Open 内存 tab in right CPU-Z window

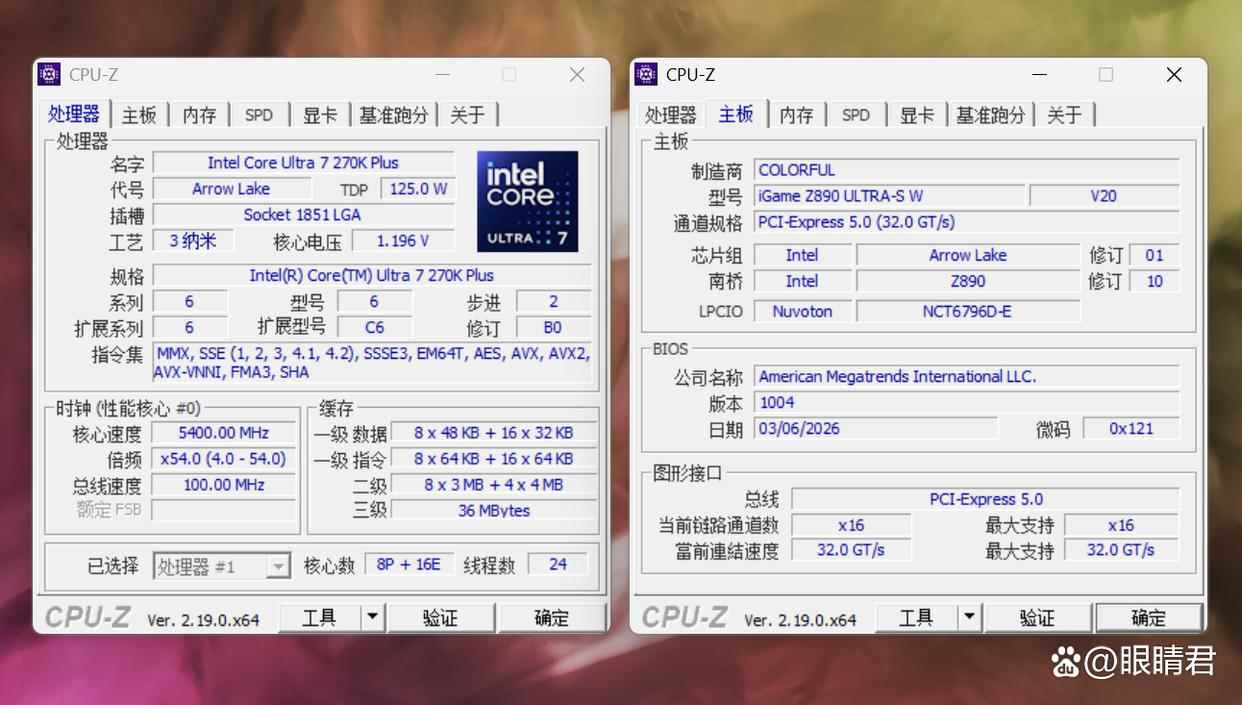[x=796, y=115]
